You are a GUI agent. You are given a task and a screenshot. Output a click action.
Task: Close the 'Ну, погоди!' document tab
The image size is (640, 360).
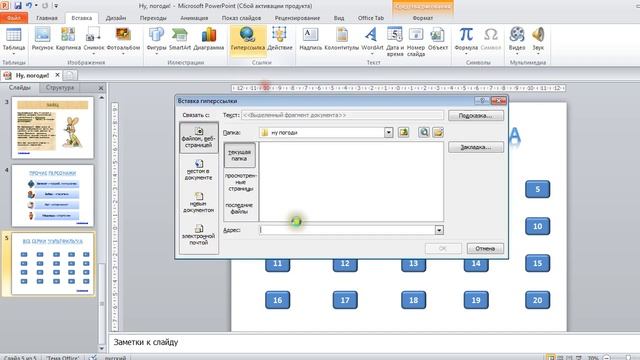pos(58,75)
